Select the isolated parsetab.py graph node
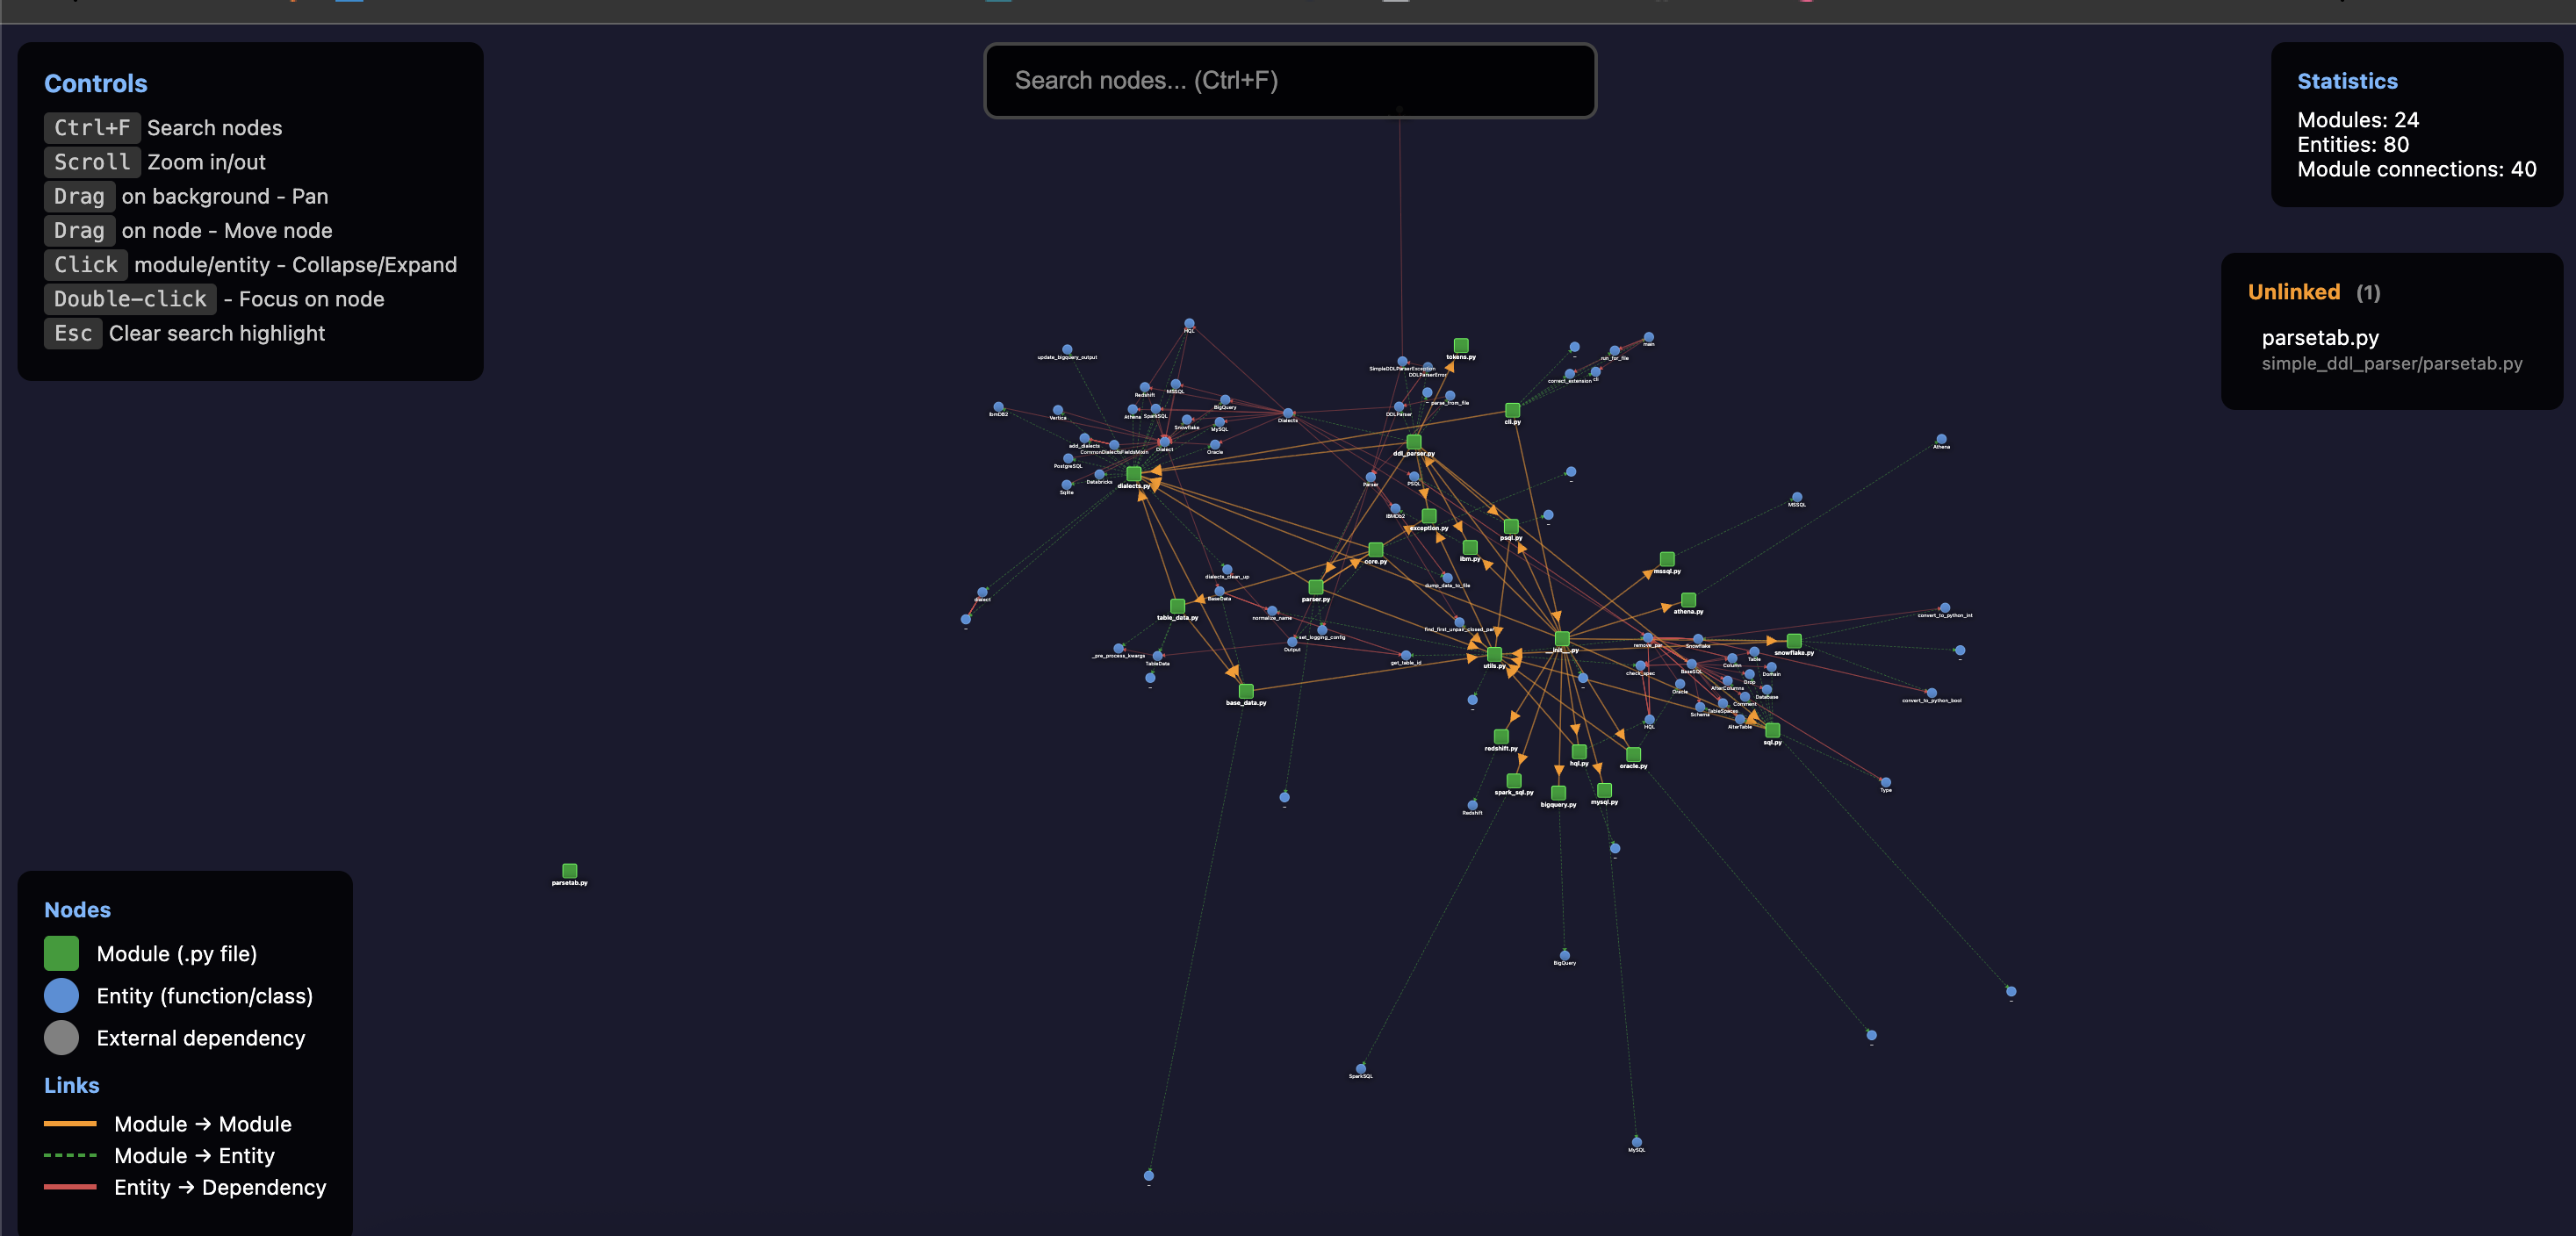Viewport: 2576px width, 1236px height. (569, 871)
